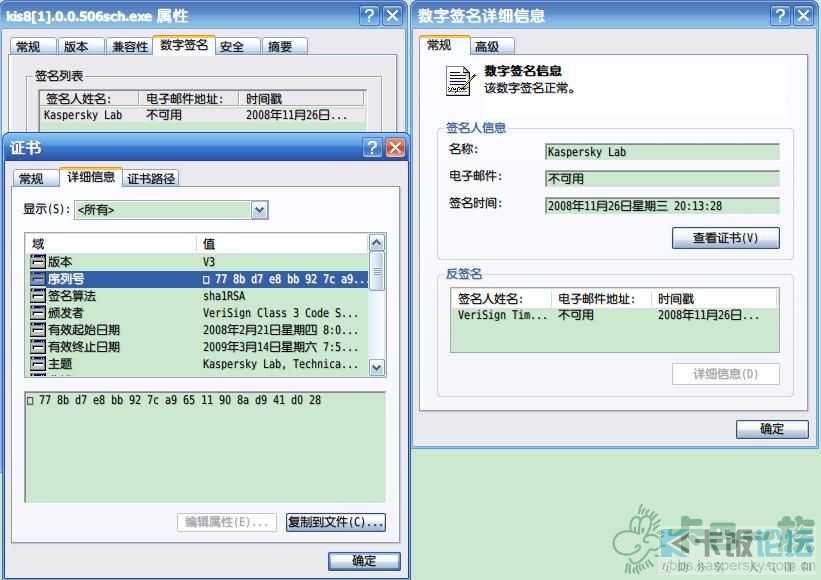This screenshot has height=580, width=821.
Task: Click the disabled 详细信息(D) button
Action: [725, 374]
